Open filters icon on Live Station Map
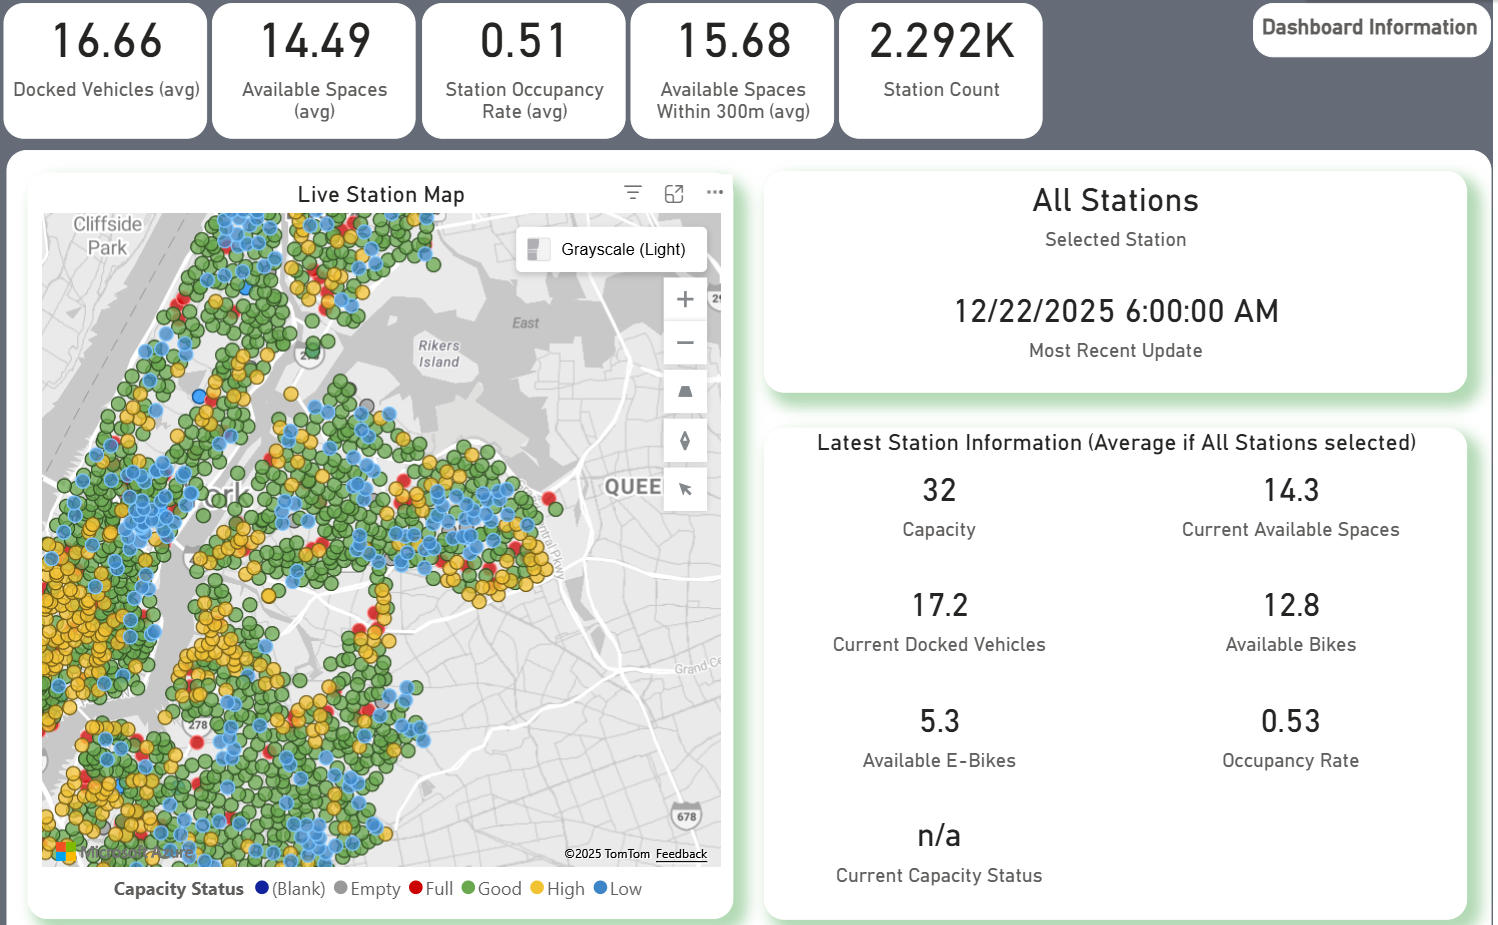This screenshot has width=1498, height=925. click(633, 193)
